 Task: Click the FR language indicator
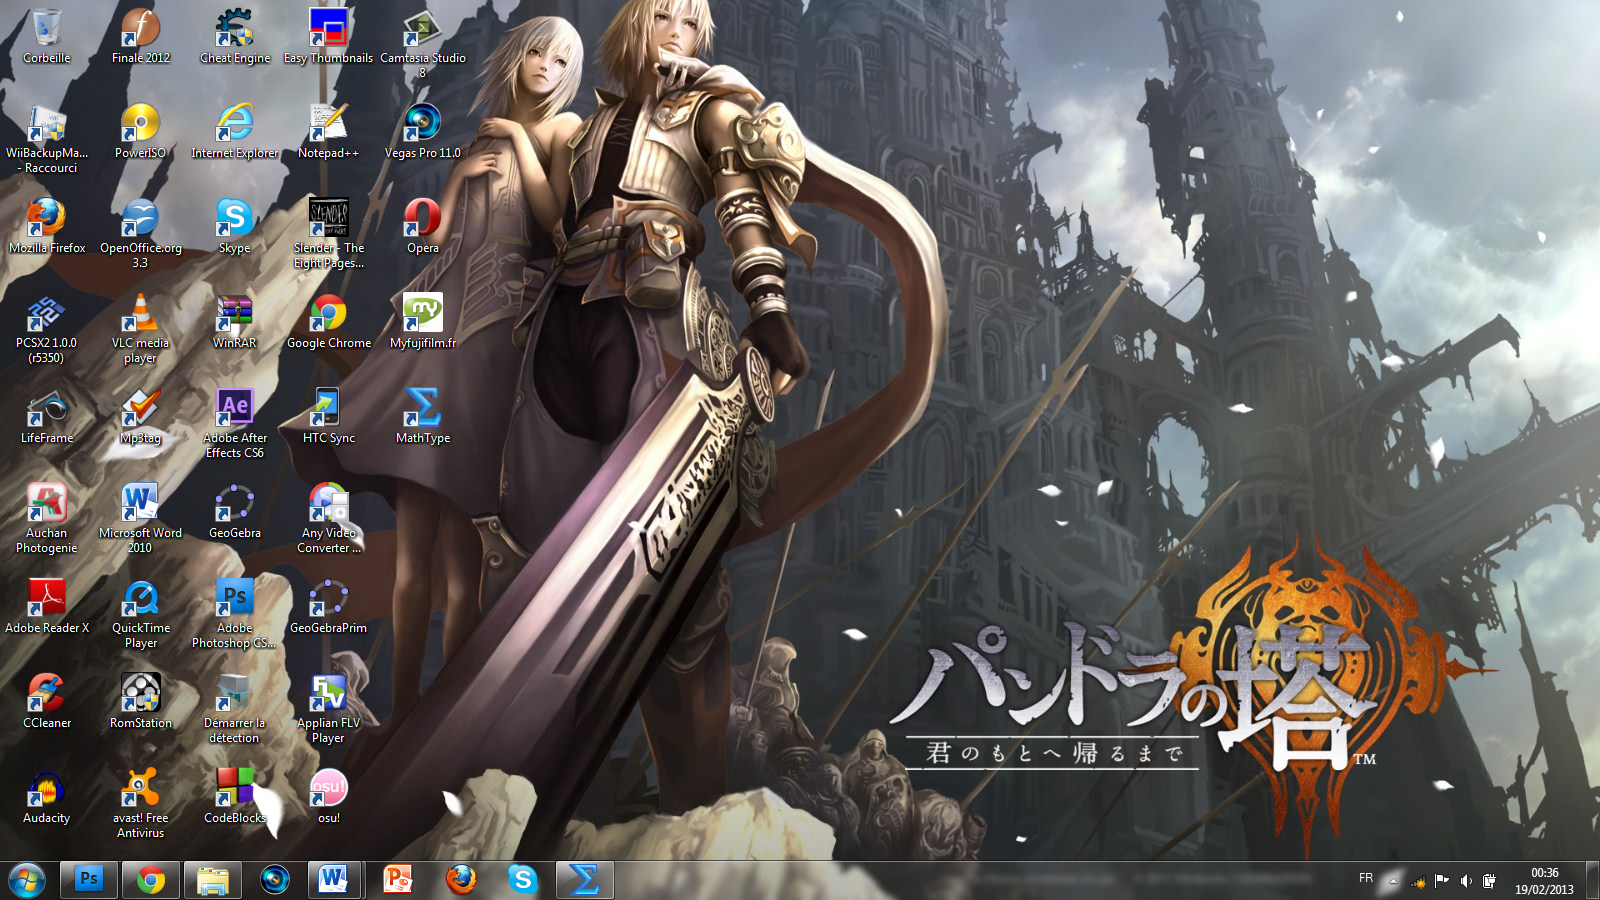point(1366,878)
